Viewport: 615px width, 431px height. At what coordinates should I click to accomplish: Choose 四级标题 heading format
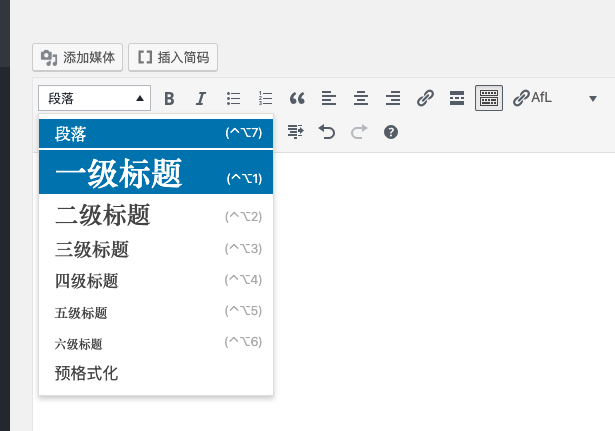pyautogui.click(x=156, y=280)
